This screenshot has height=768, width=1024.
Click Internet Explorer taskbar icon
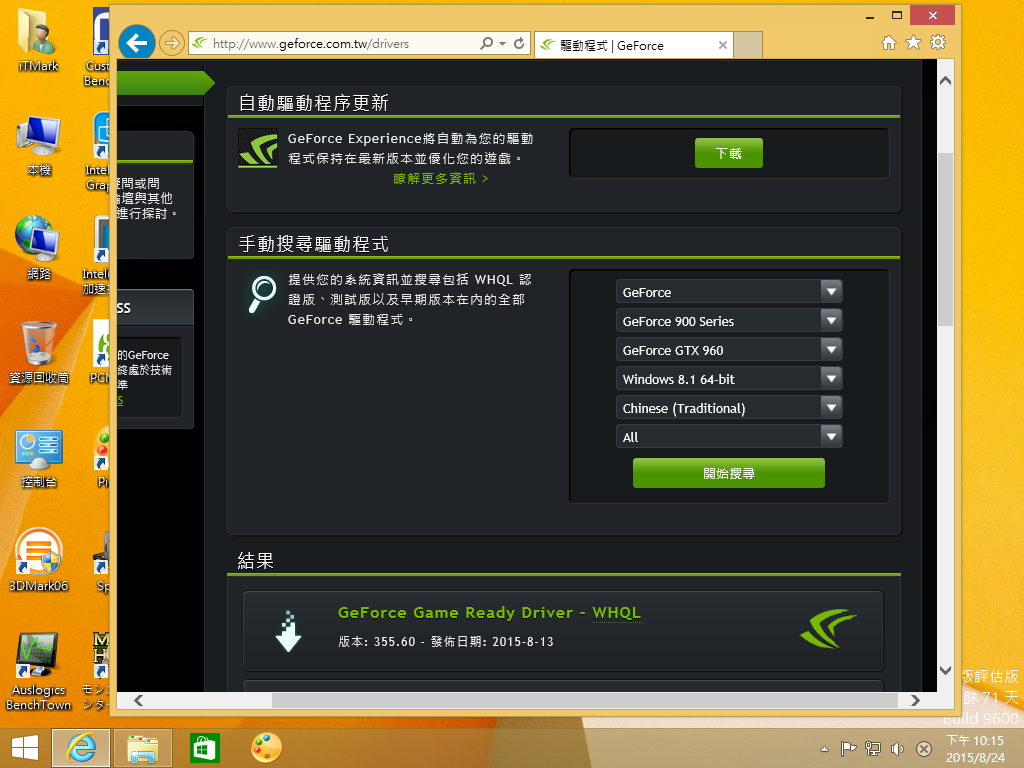(x=81, y=748)
